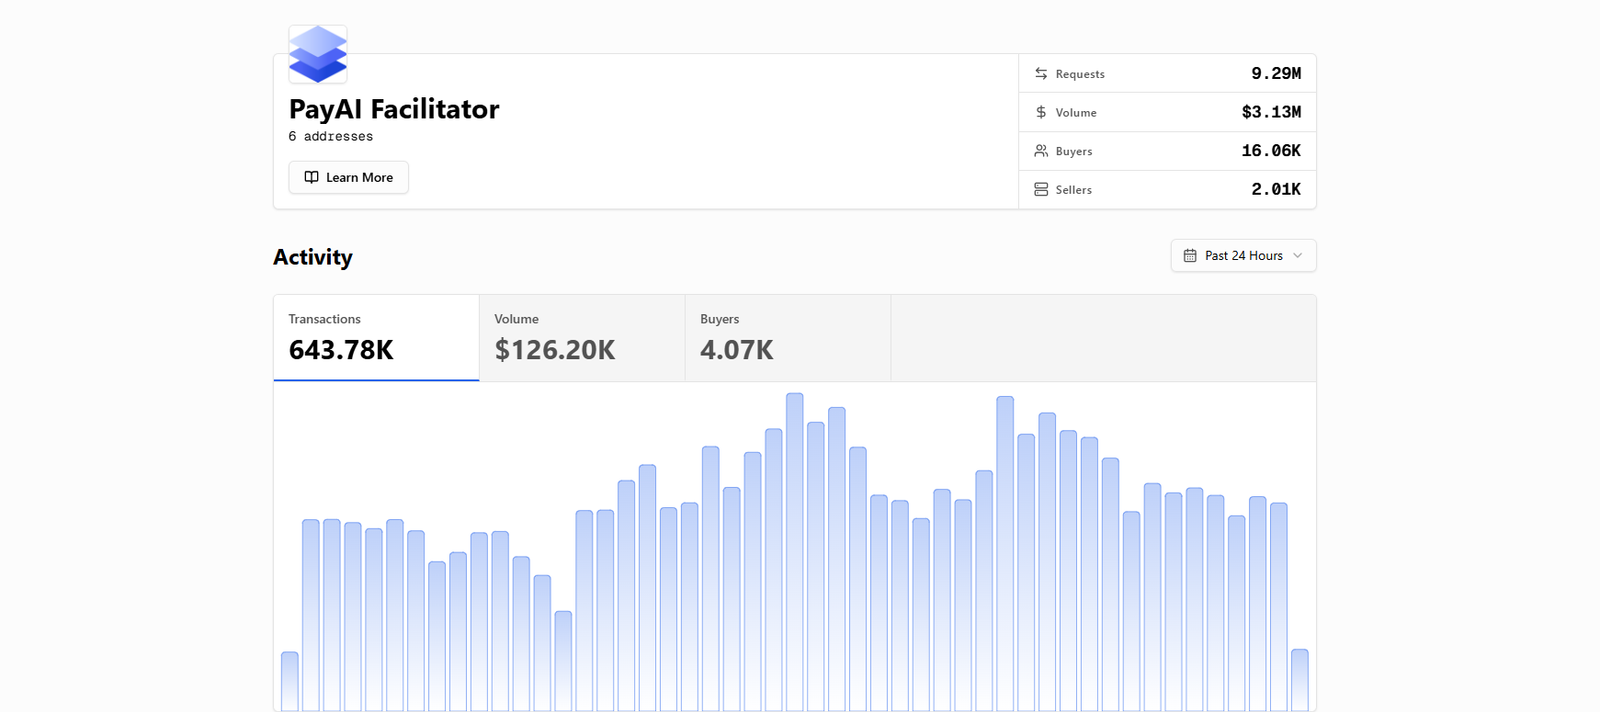The width and height of the screenshot is (1600, 712).
Task: Click the last short bar in chart
Action: point(1300,680)
